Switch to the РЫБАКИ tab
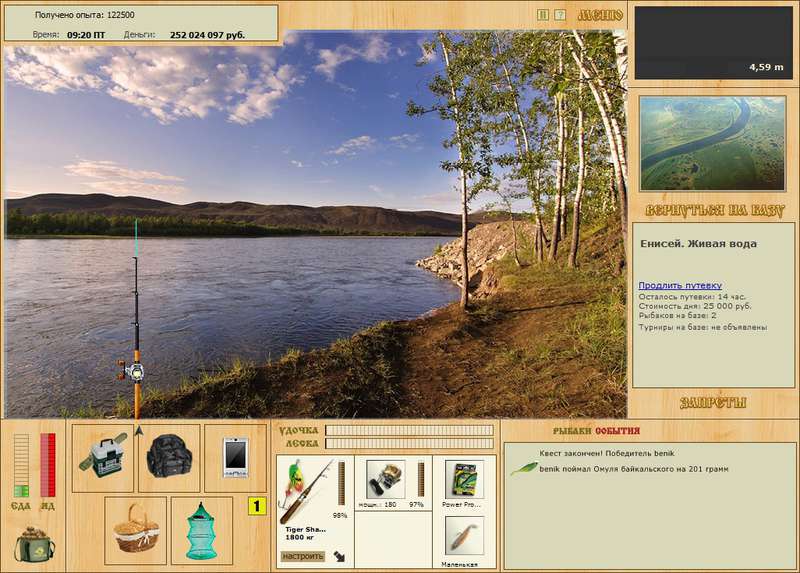The image size is (800, 573). point(573,431)
